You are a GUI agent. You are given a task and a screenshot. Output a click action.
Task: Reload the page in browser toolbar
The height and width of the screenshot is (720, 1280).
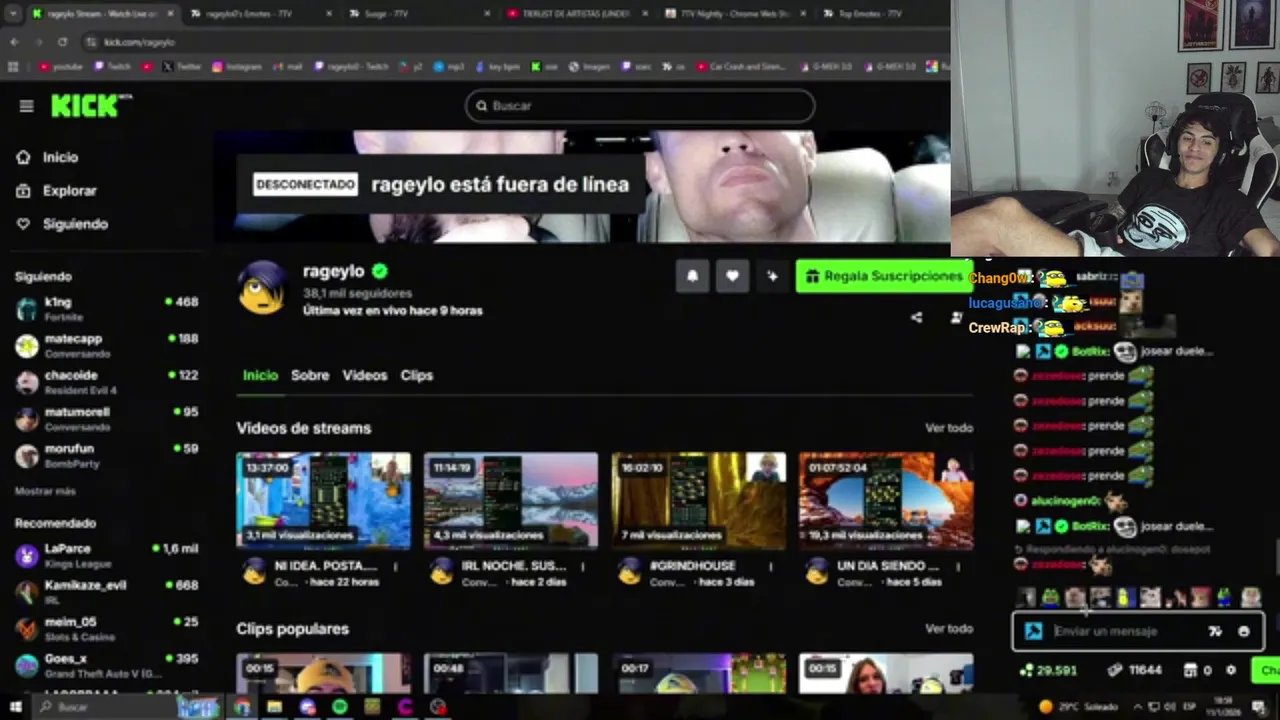[x=62, y=42]
